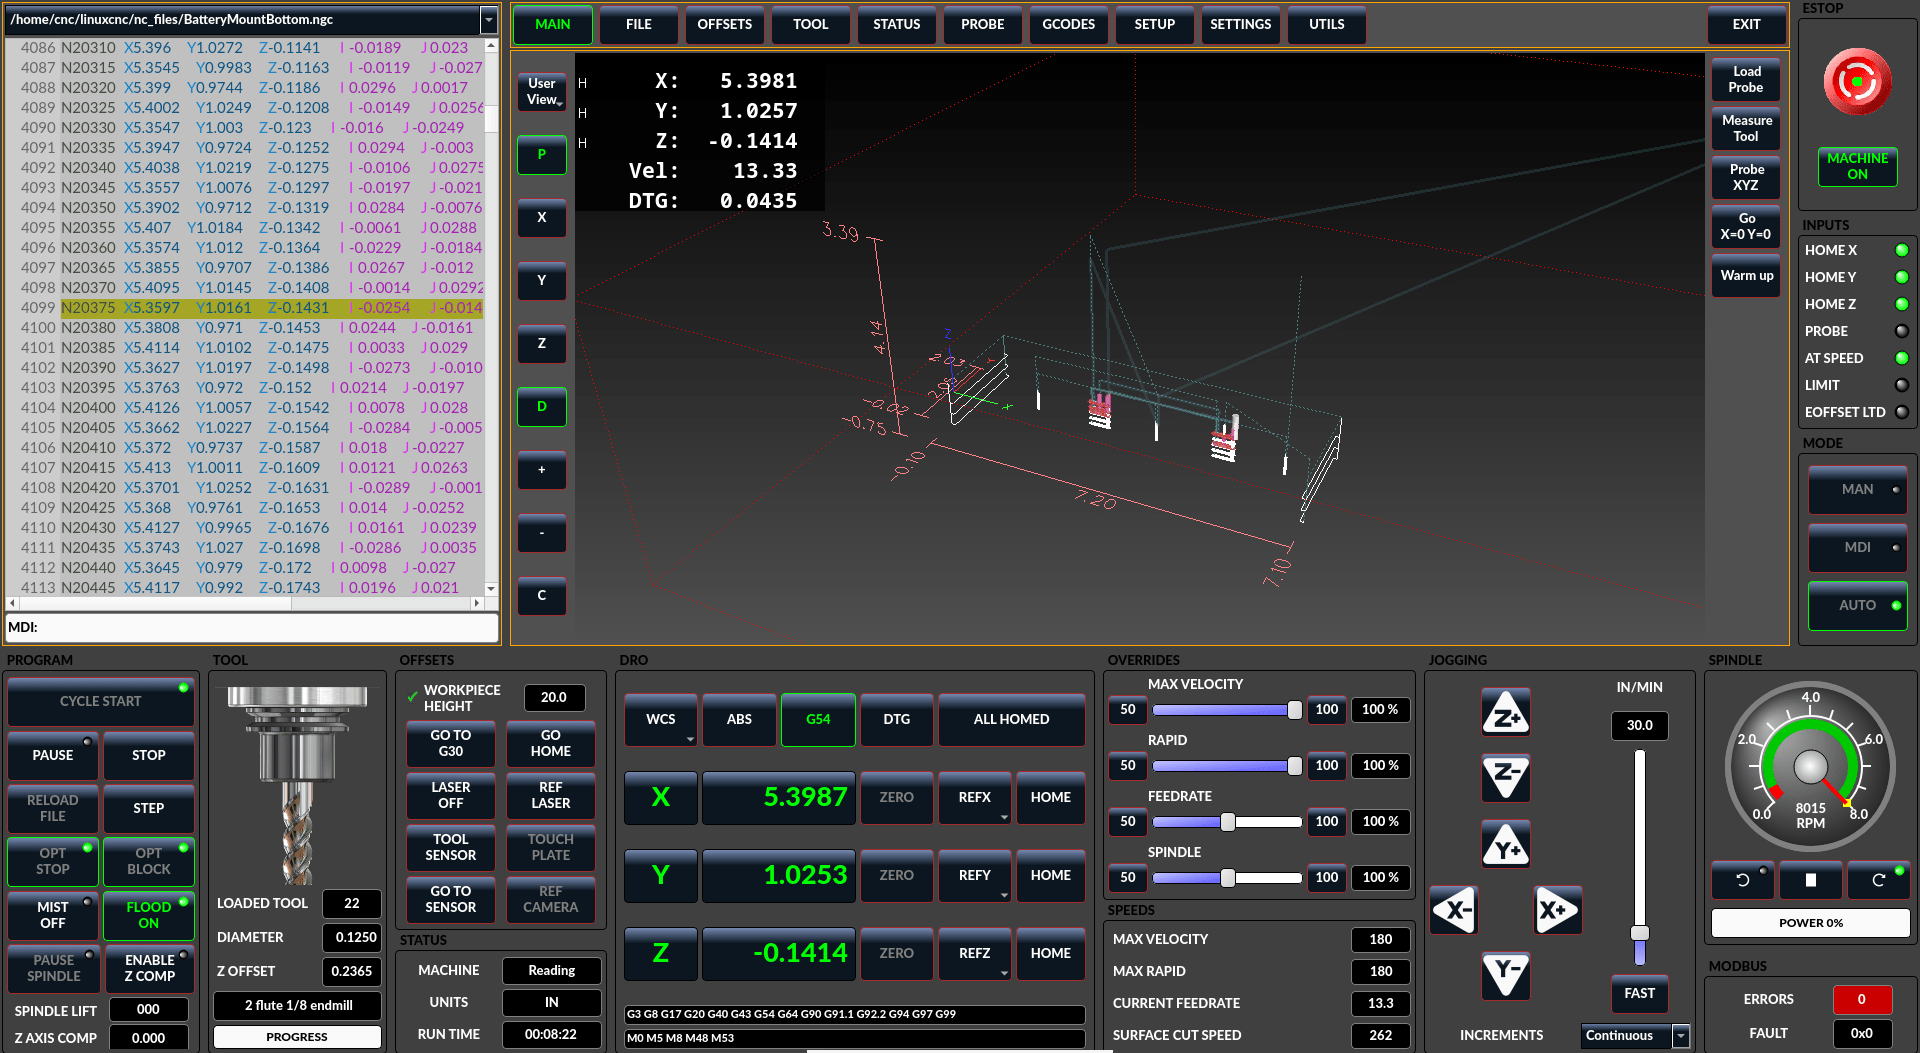Viewport: 1920px width, 1053px height.
Task: Start spindle forward with clockwise arrow icon
Action: pyautogui.click(x=1879, y=880)
